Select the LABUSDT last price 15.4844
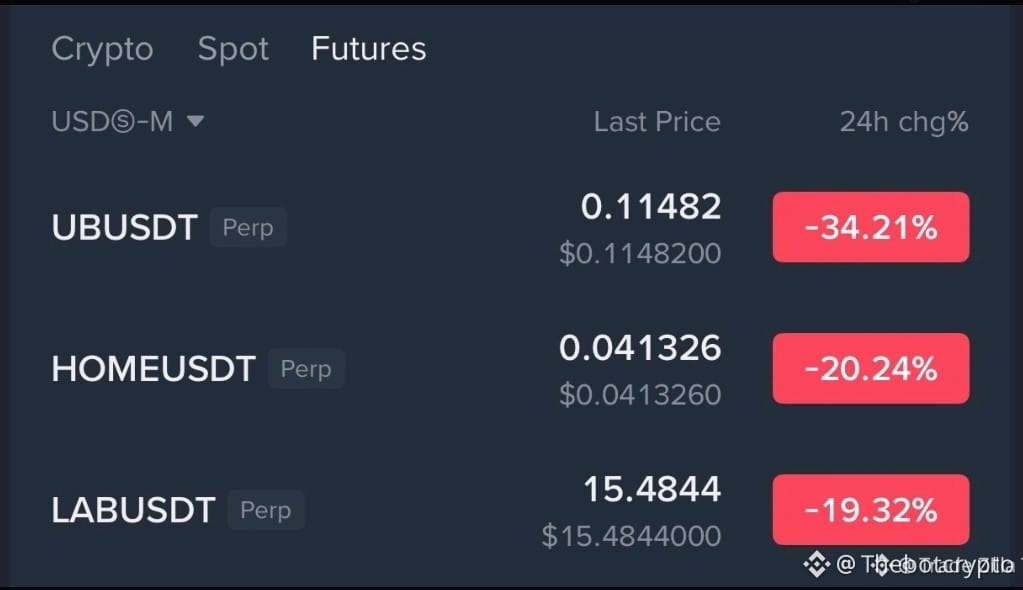1023x590 pixels. (x=652, y=489)
